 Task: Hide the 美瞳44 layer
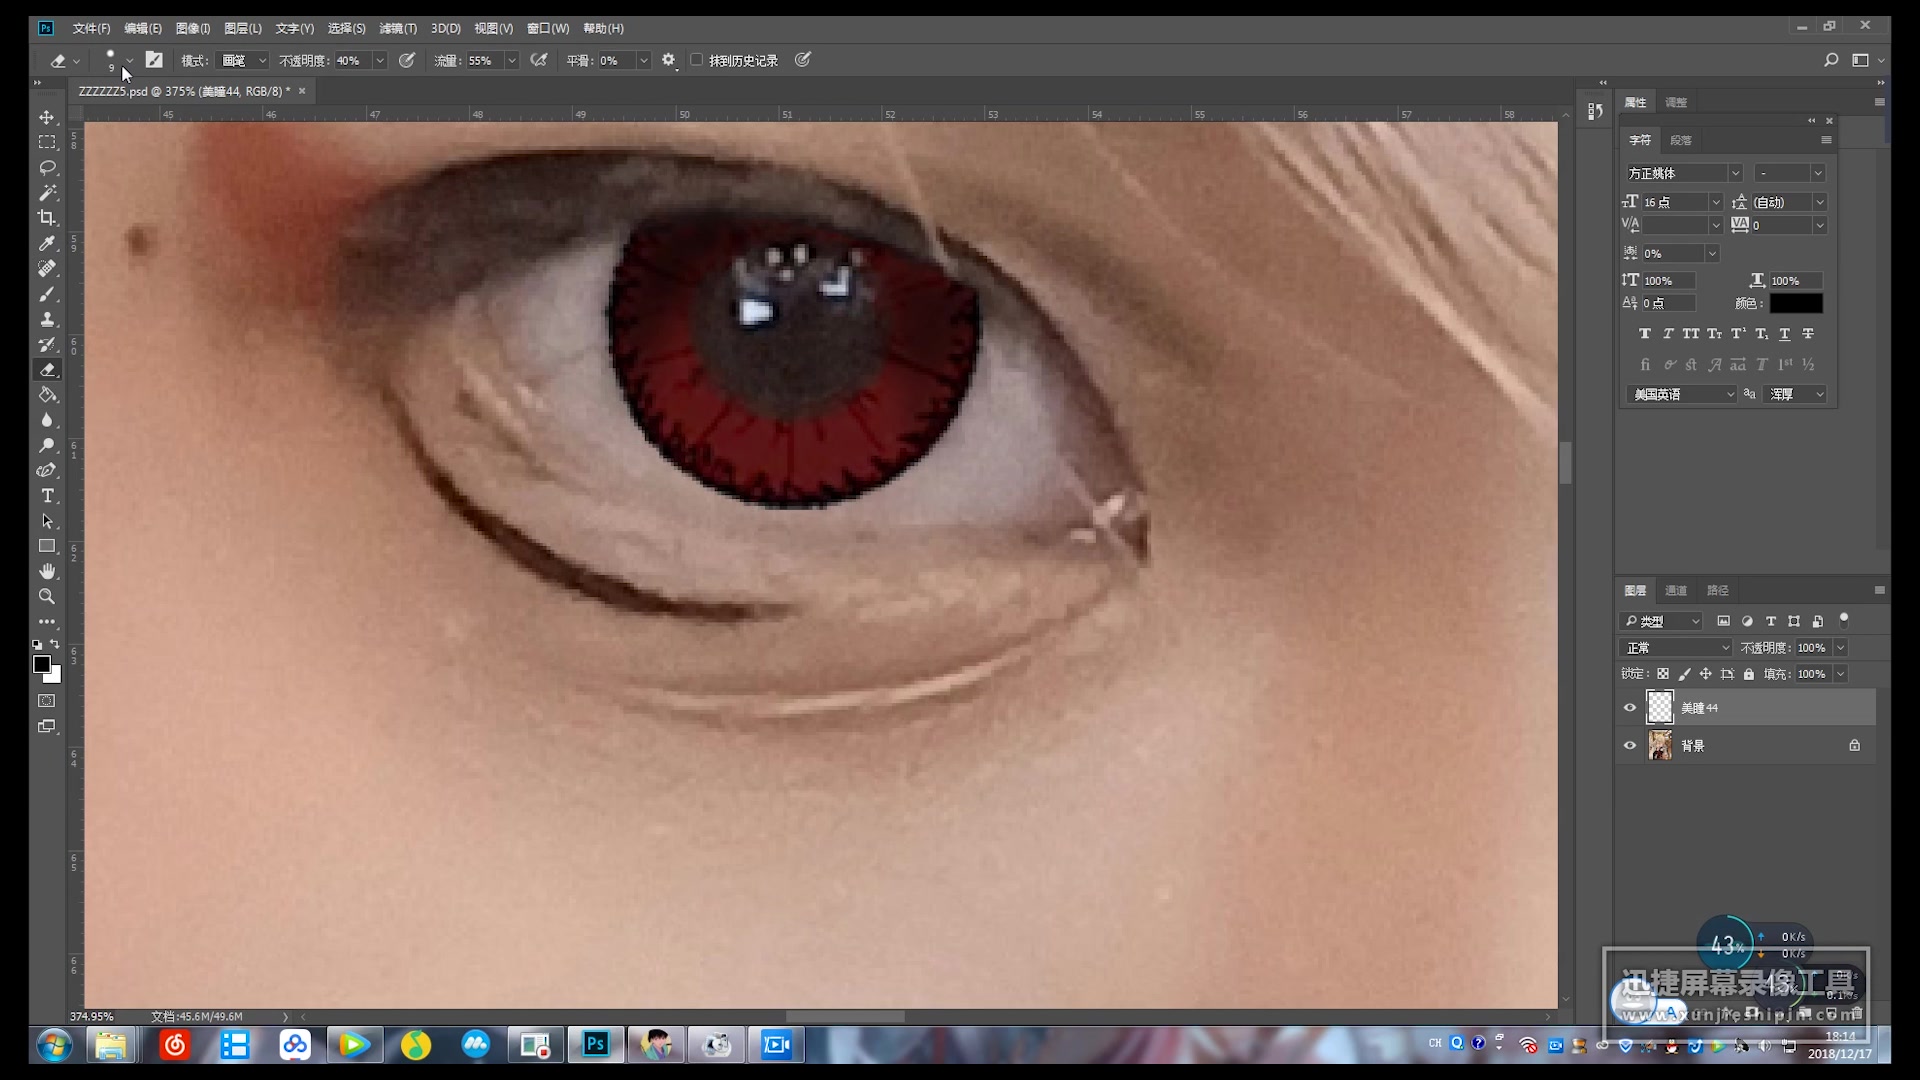[x=1630, y=708]
